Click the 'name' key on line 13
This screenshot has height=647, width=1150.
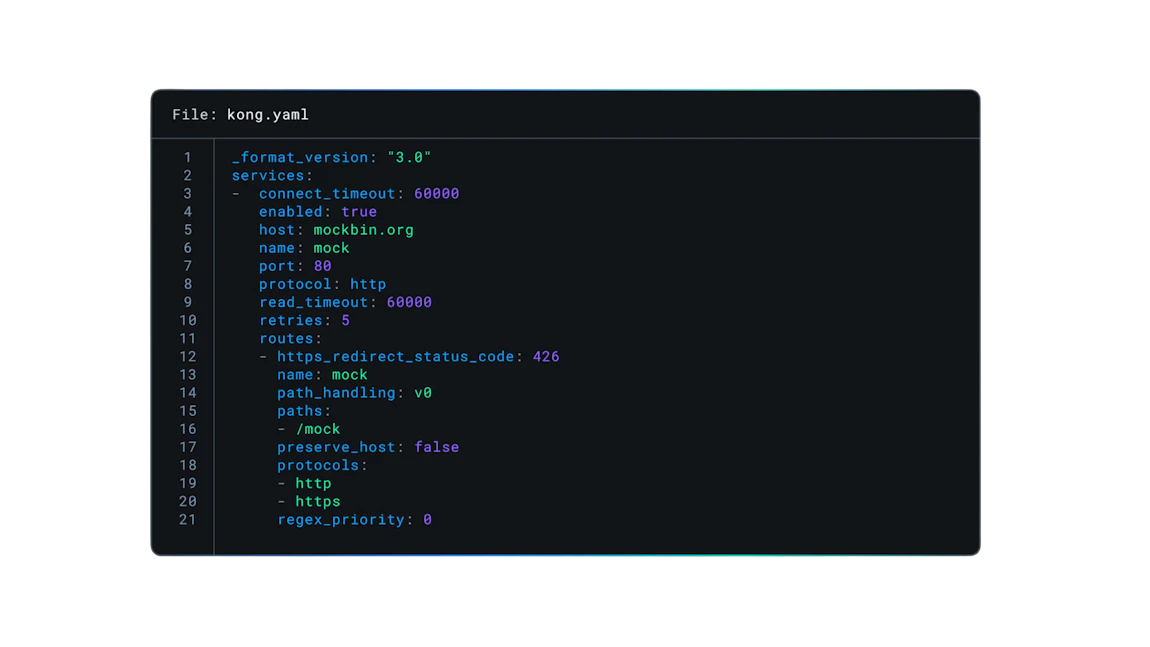[295, 375]
